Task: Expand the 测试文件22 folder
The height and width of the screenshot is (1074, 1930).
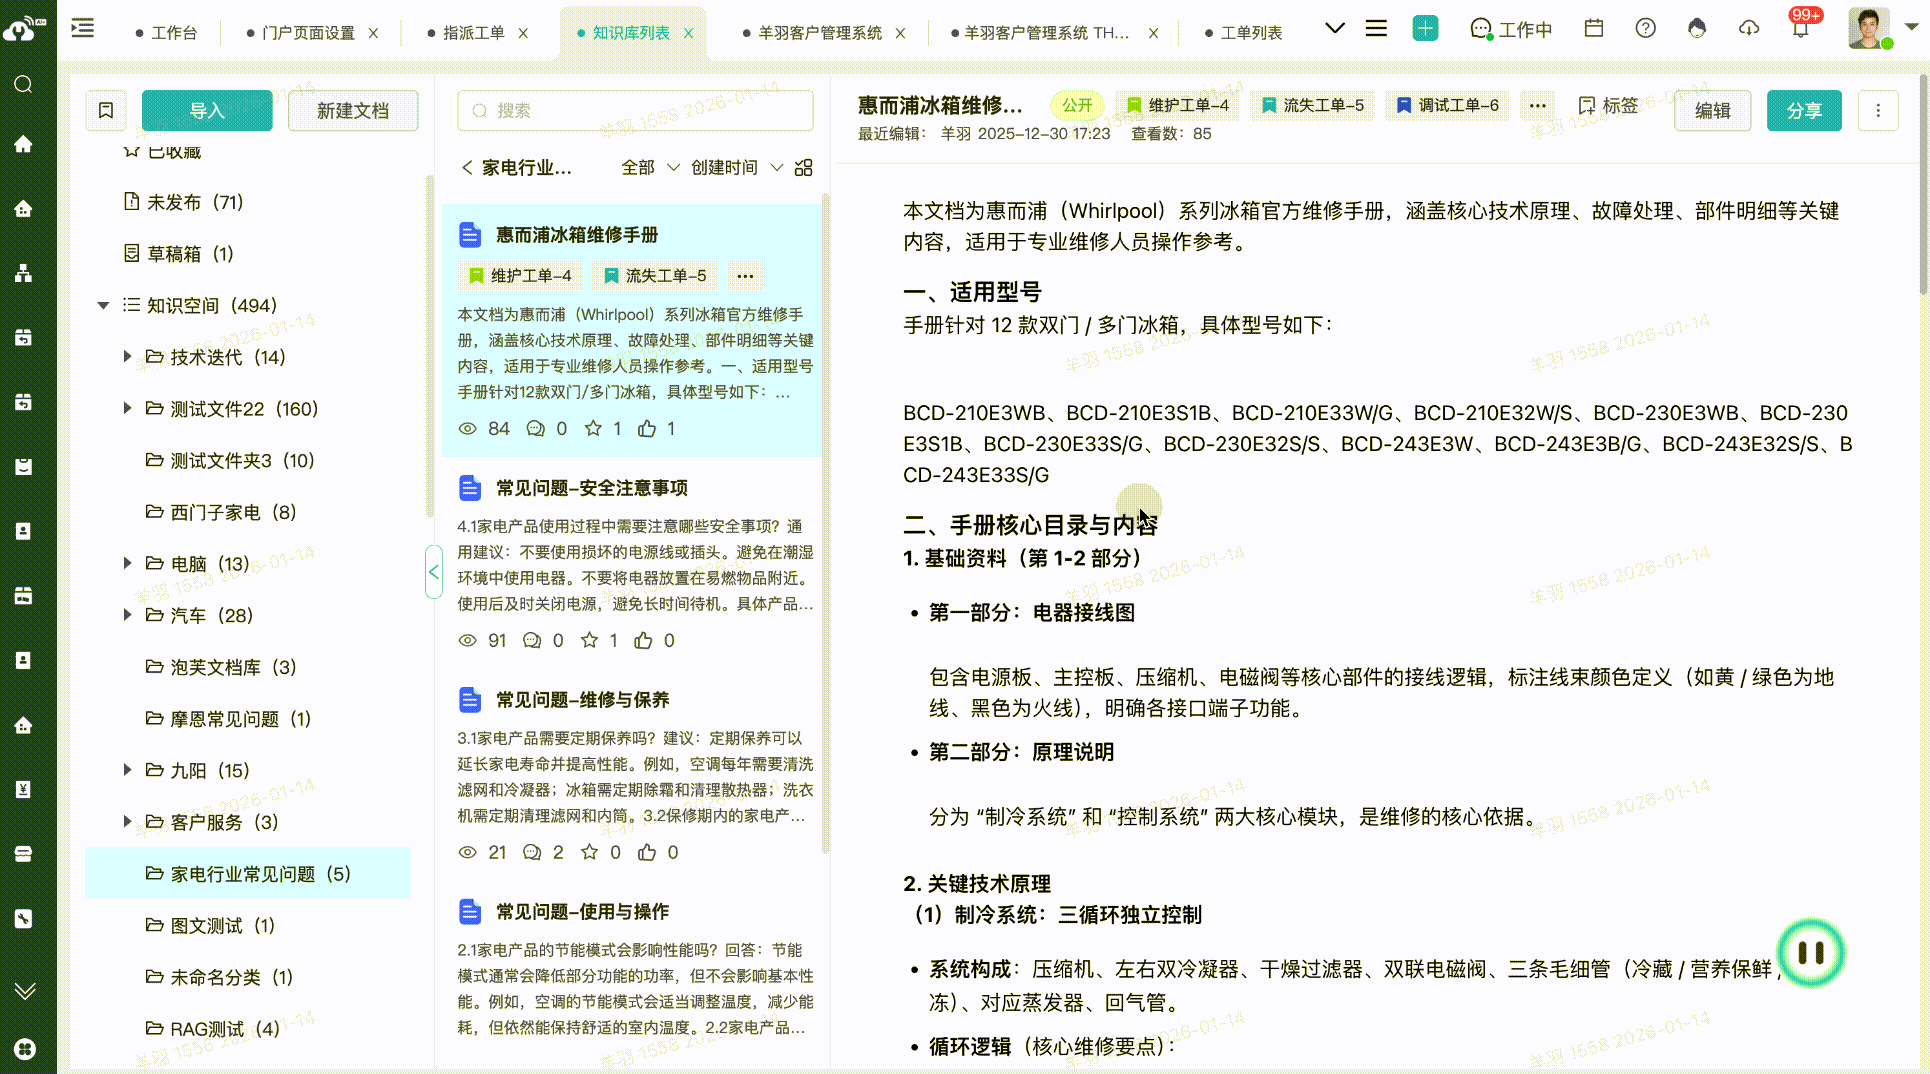Action: pyautogui.click(x=127, y=409)
